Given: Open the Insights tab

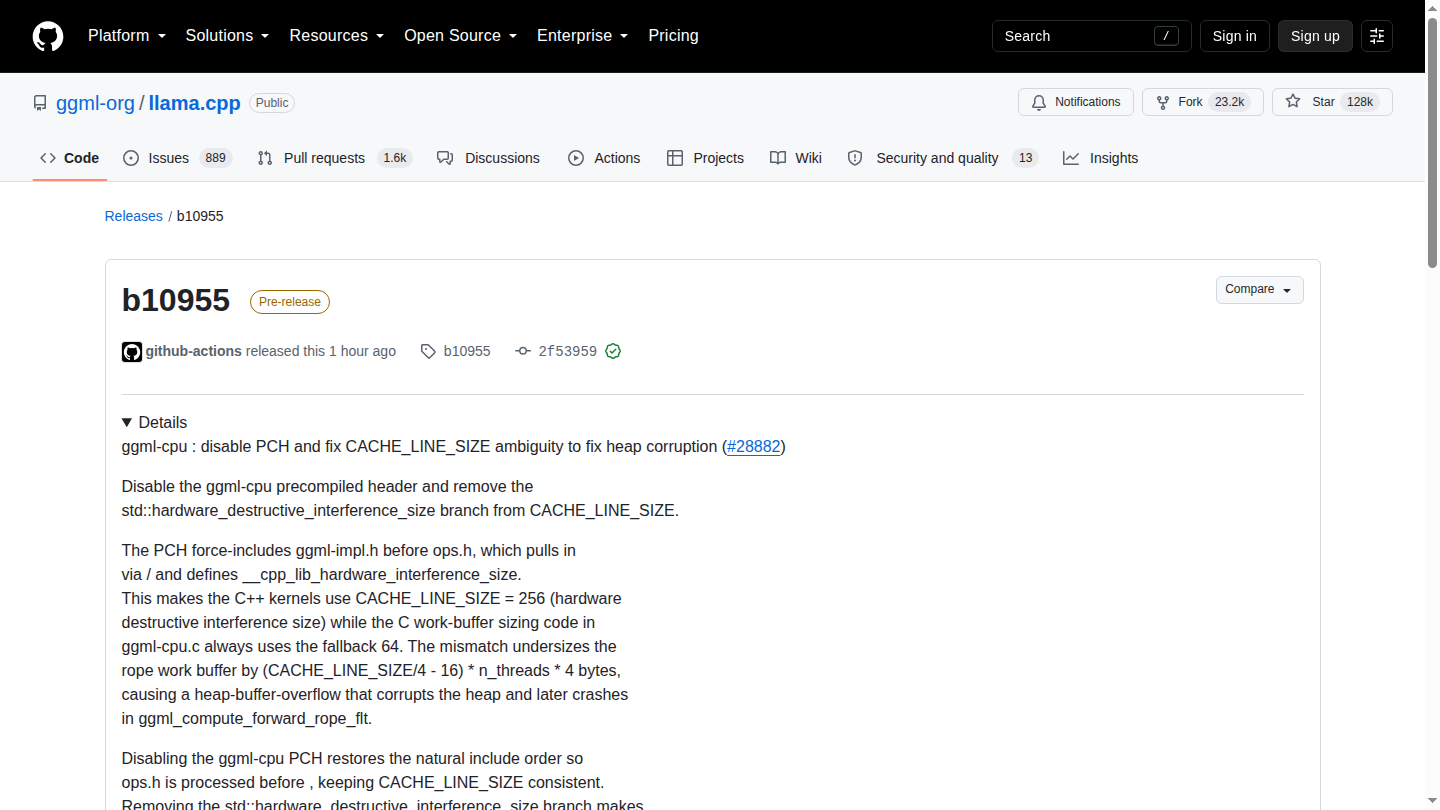Looking at the screenshot, I should click(x=1101, y=158).
